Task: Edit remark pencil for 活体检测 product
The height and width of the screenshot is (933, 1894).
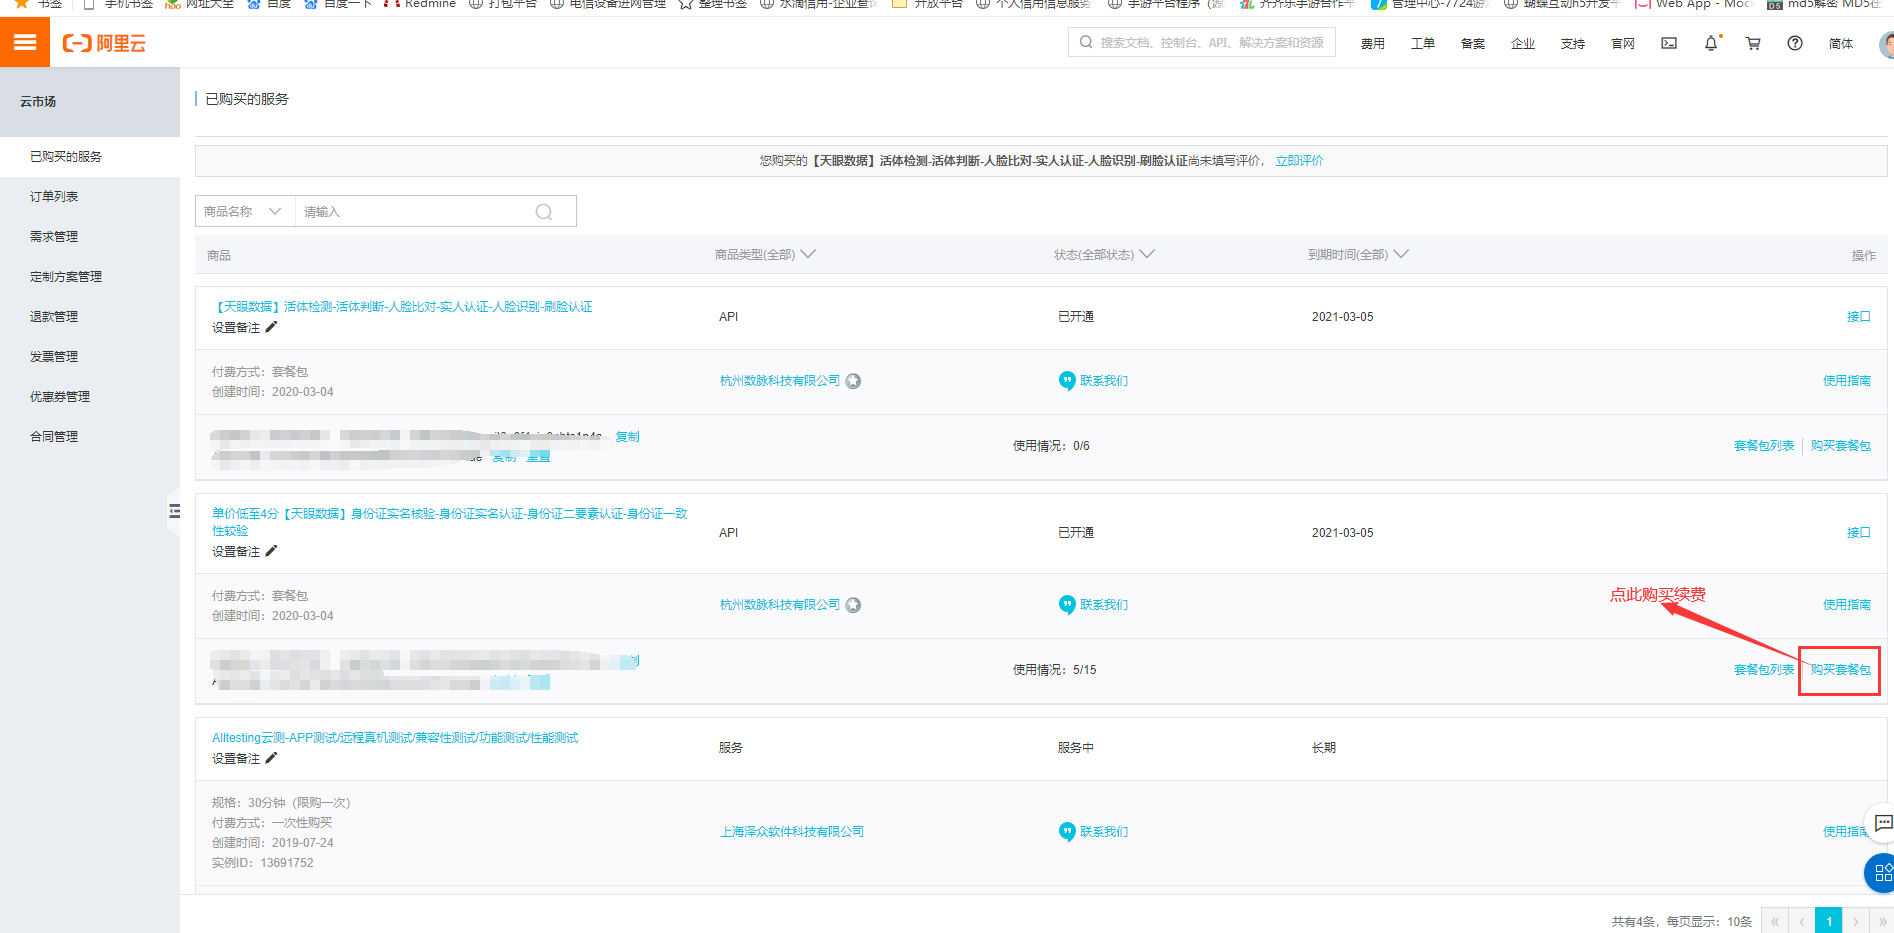Action: point(271,327)
